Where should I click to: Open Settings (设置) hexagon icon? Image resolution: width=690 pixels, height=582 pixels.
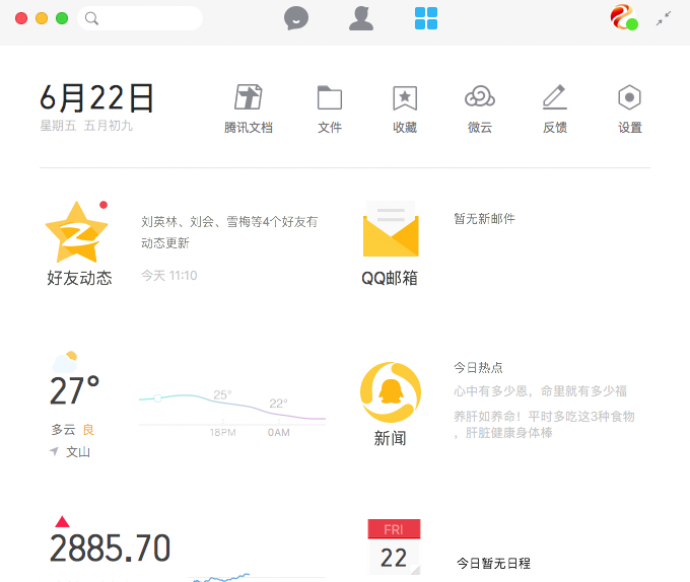[x=630, y=97]
